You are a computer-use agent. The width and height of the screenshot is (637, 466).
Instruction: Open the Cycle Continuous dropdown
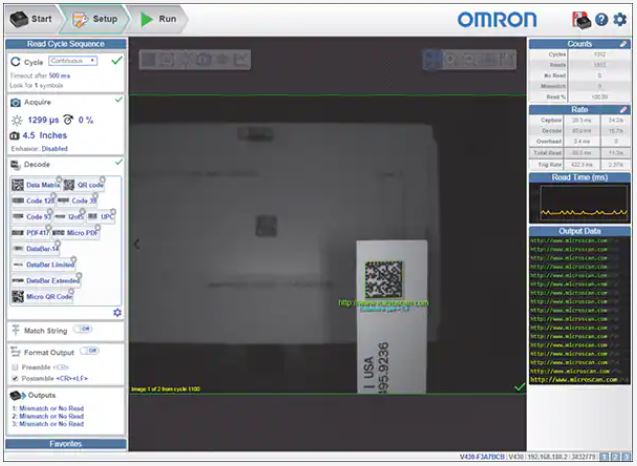(x=71, y=61)
